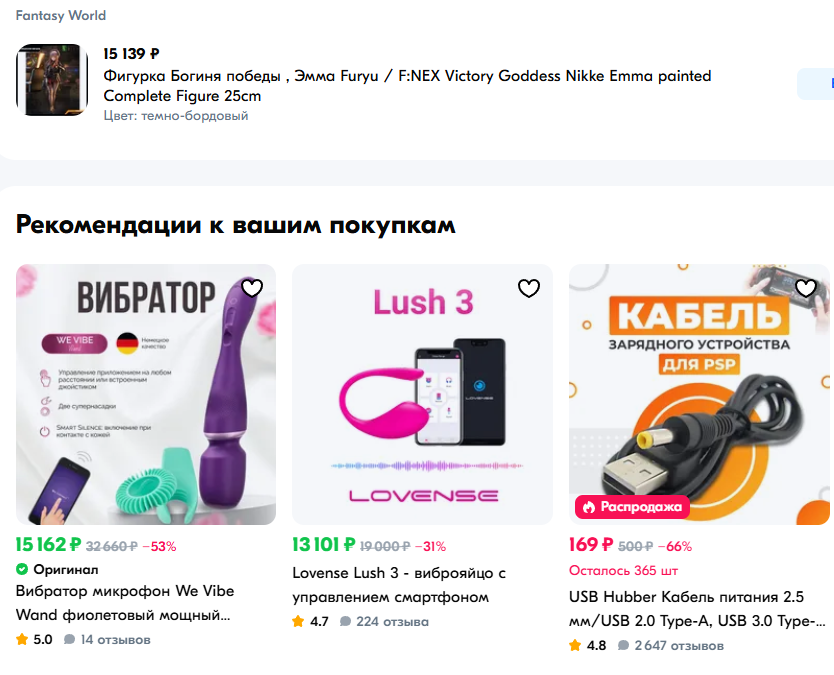Open Fantasy World seller link

[x=61, y=15]
